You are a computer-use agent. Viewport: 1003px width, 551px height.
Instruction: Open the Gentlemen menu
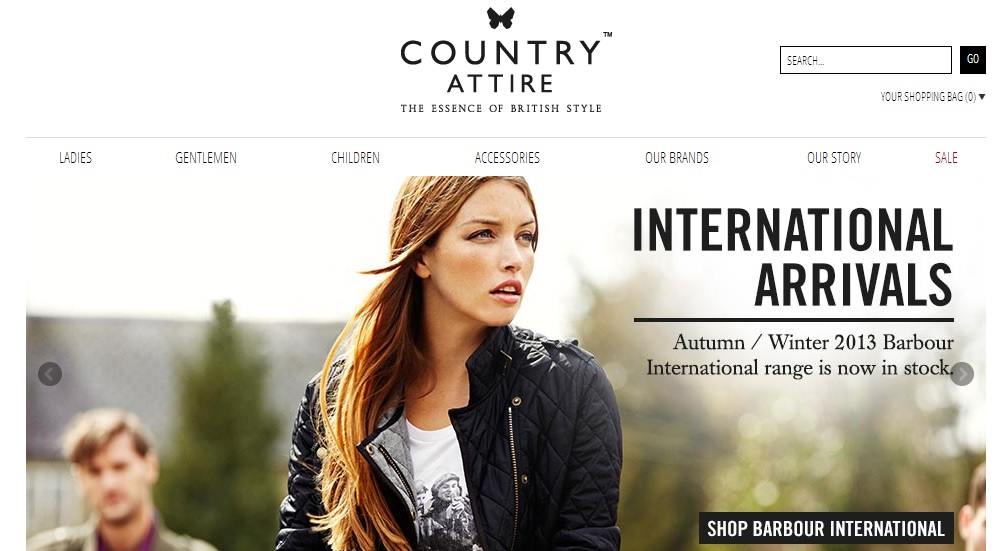point(206,157)
